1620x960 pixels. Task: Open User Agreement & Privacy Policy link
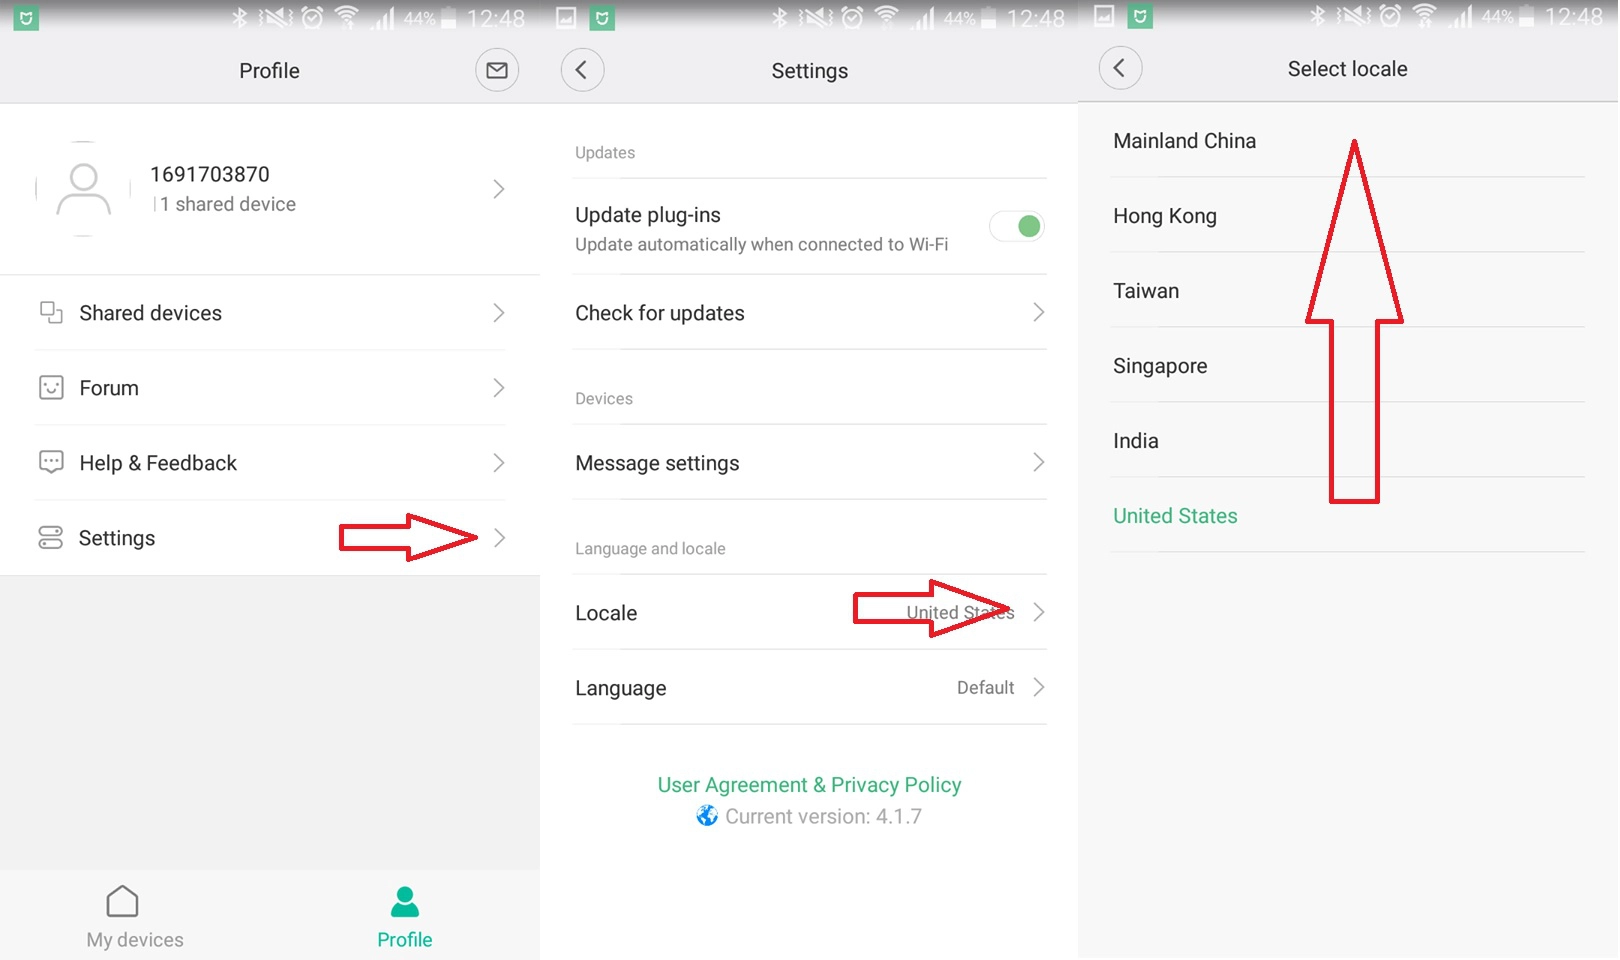pyautogui.click(x=809, y=785)
